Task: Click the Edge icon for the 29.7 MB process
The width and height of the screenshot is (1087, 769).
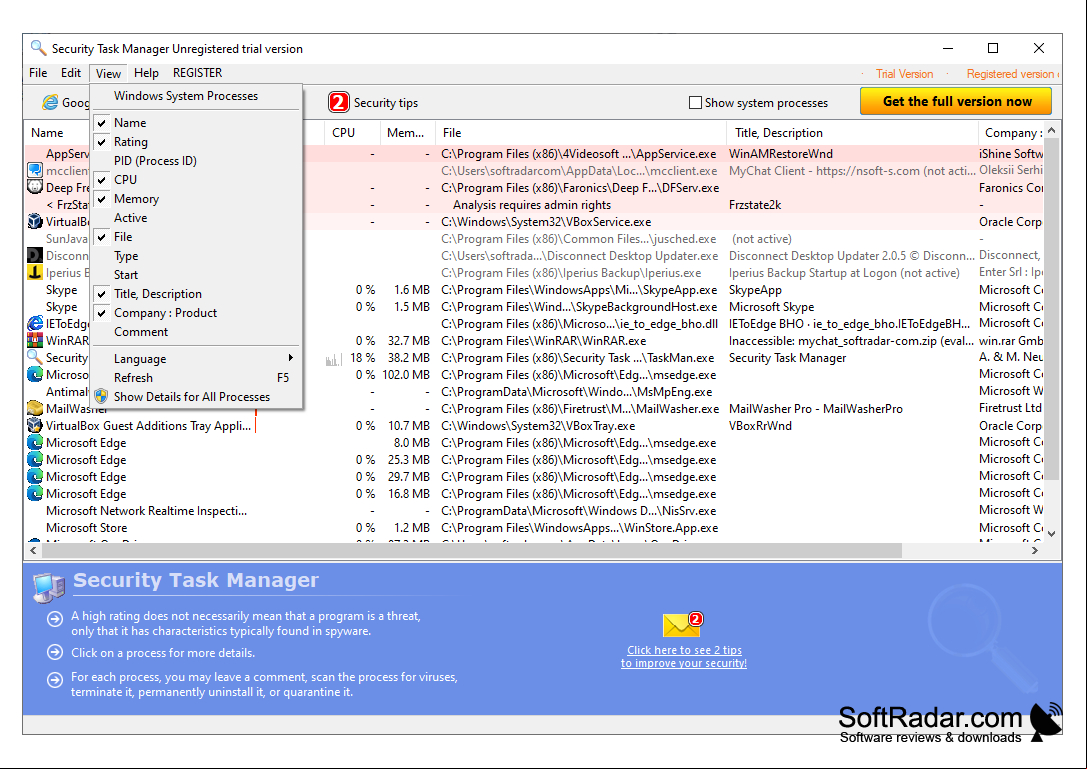Action: 35,476
